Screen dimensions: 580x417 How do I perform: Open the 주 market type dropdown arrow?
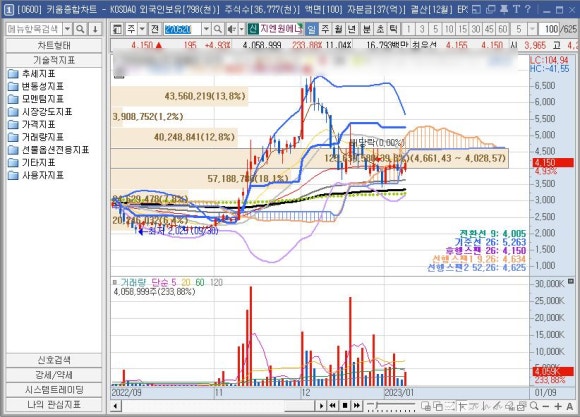tap(142, 29)
